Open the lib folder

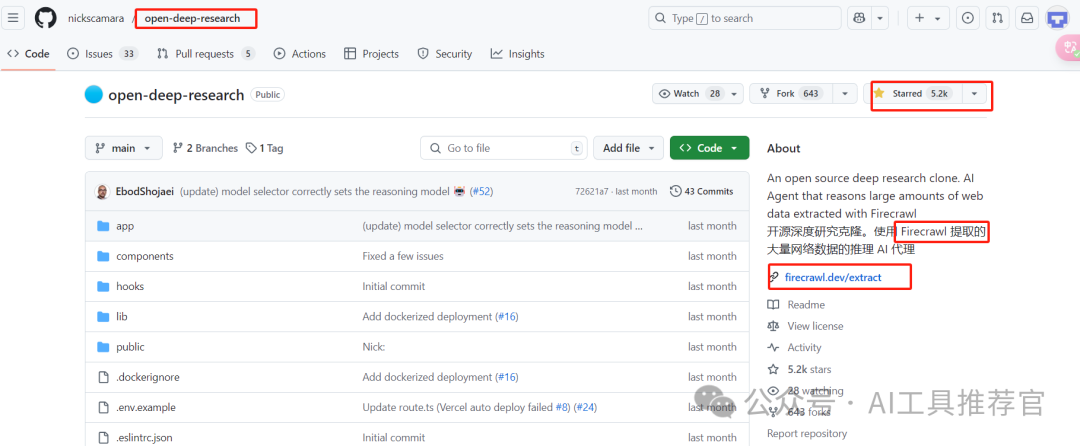point(122,317)
